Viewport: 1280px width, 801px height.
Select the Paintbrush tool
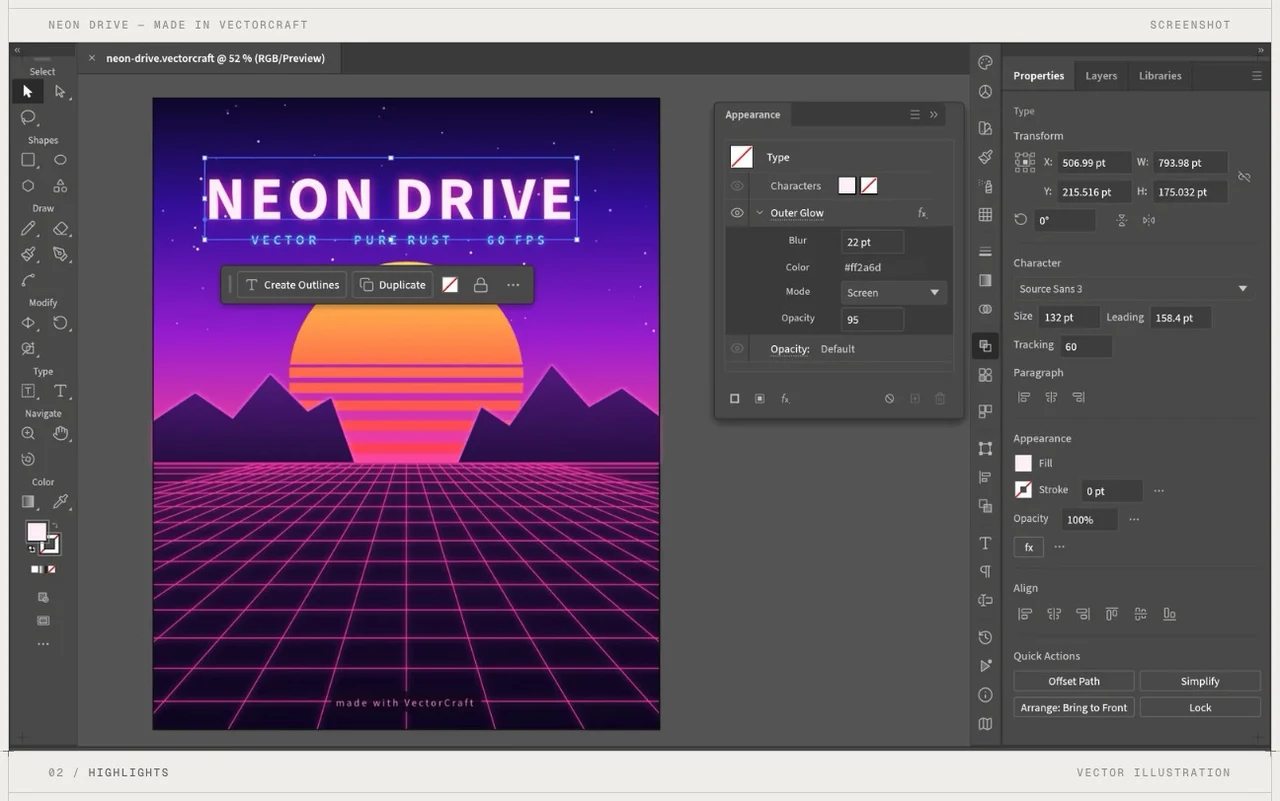point(28,255)
